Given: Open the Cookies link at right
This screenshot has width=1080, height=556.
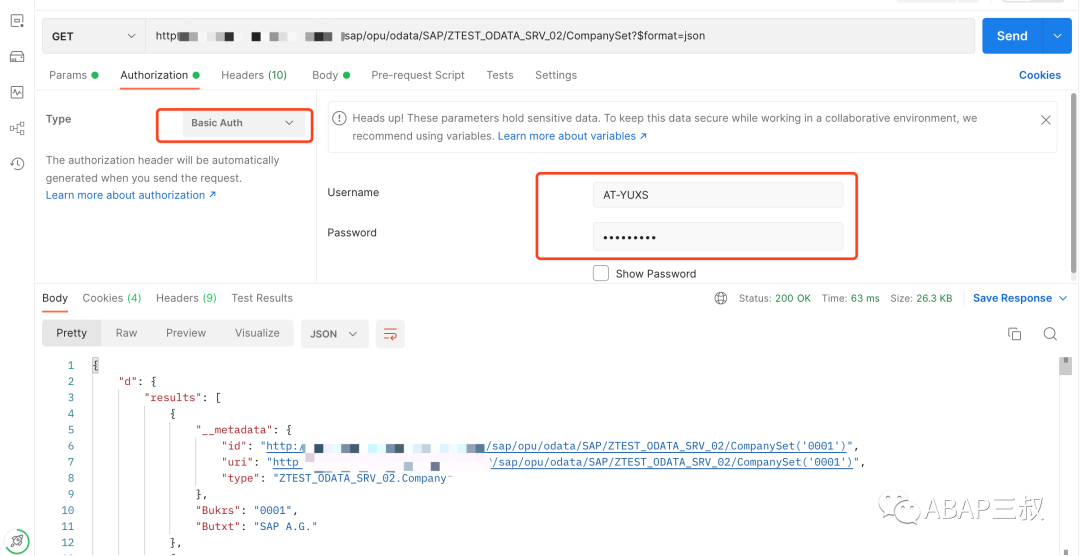Looking at the screenshot, I should 1039,75.
